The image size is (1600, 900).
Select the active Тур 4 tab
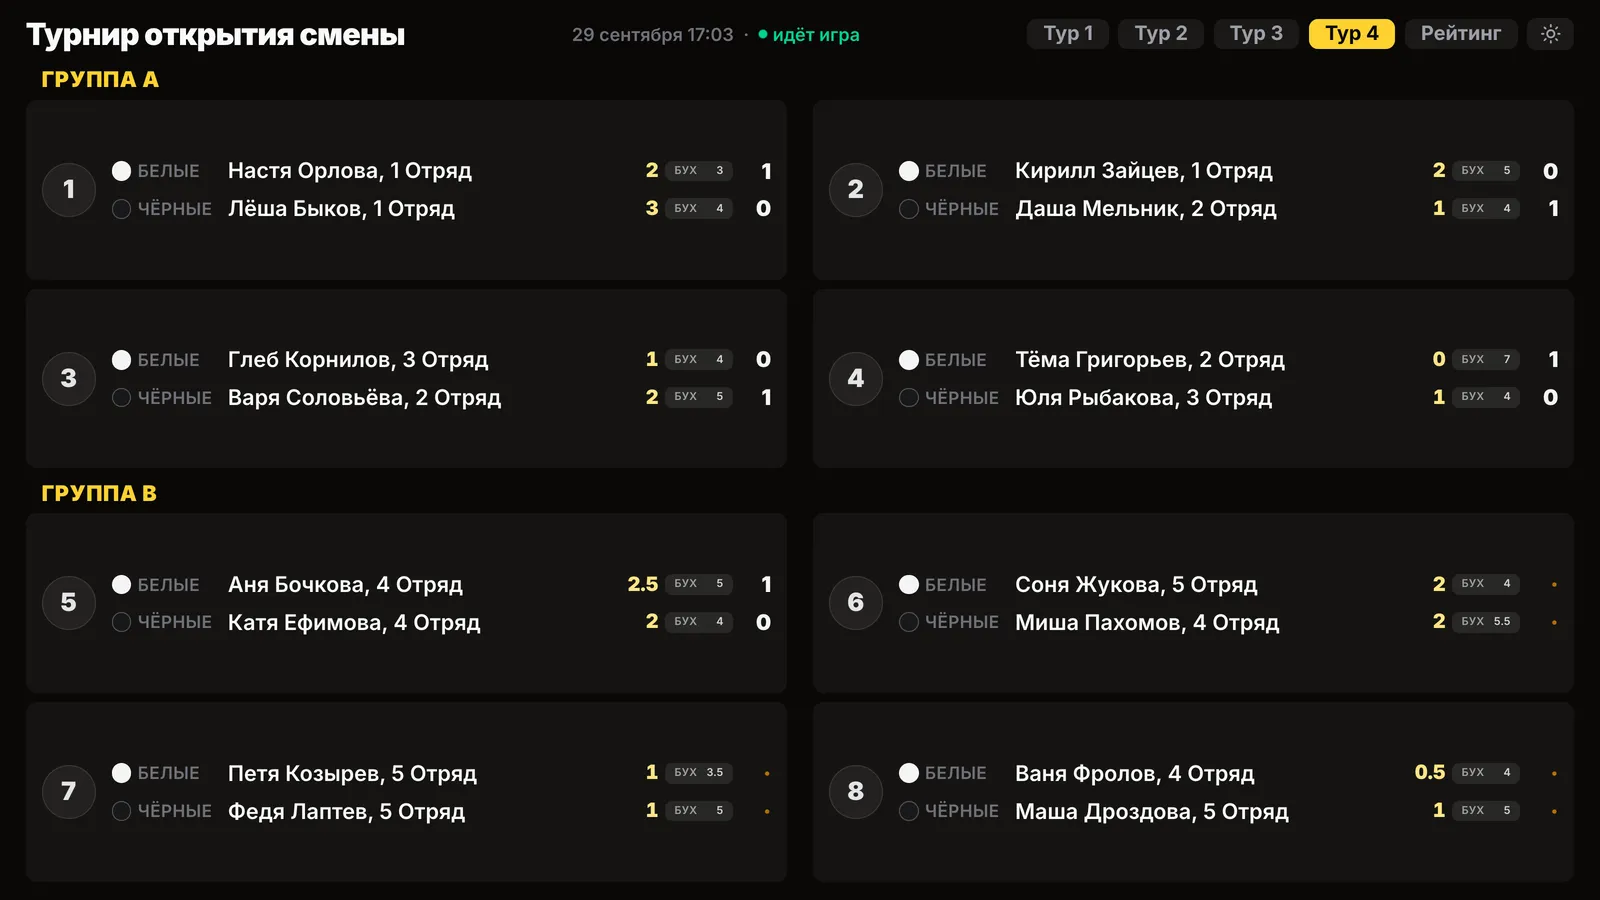(x=1352, y=34)
